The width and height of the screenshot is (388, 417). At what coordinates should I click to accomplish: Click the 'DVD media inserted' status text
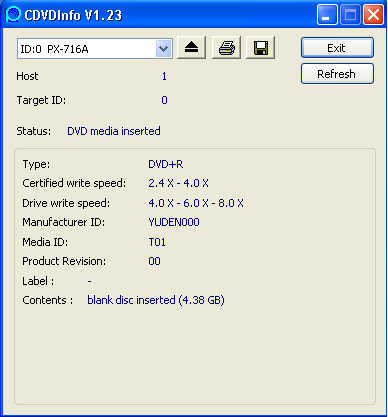114,131
